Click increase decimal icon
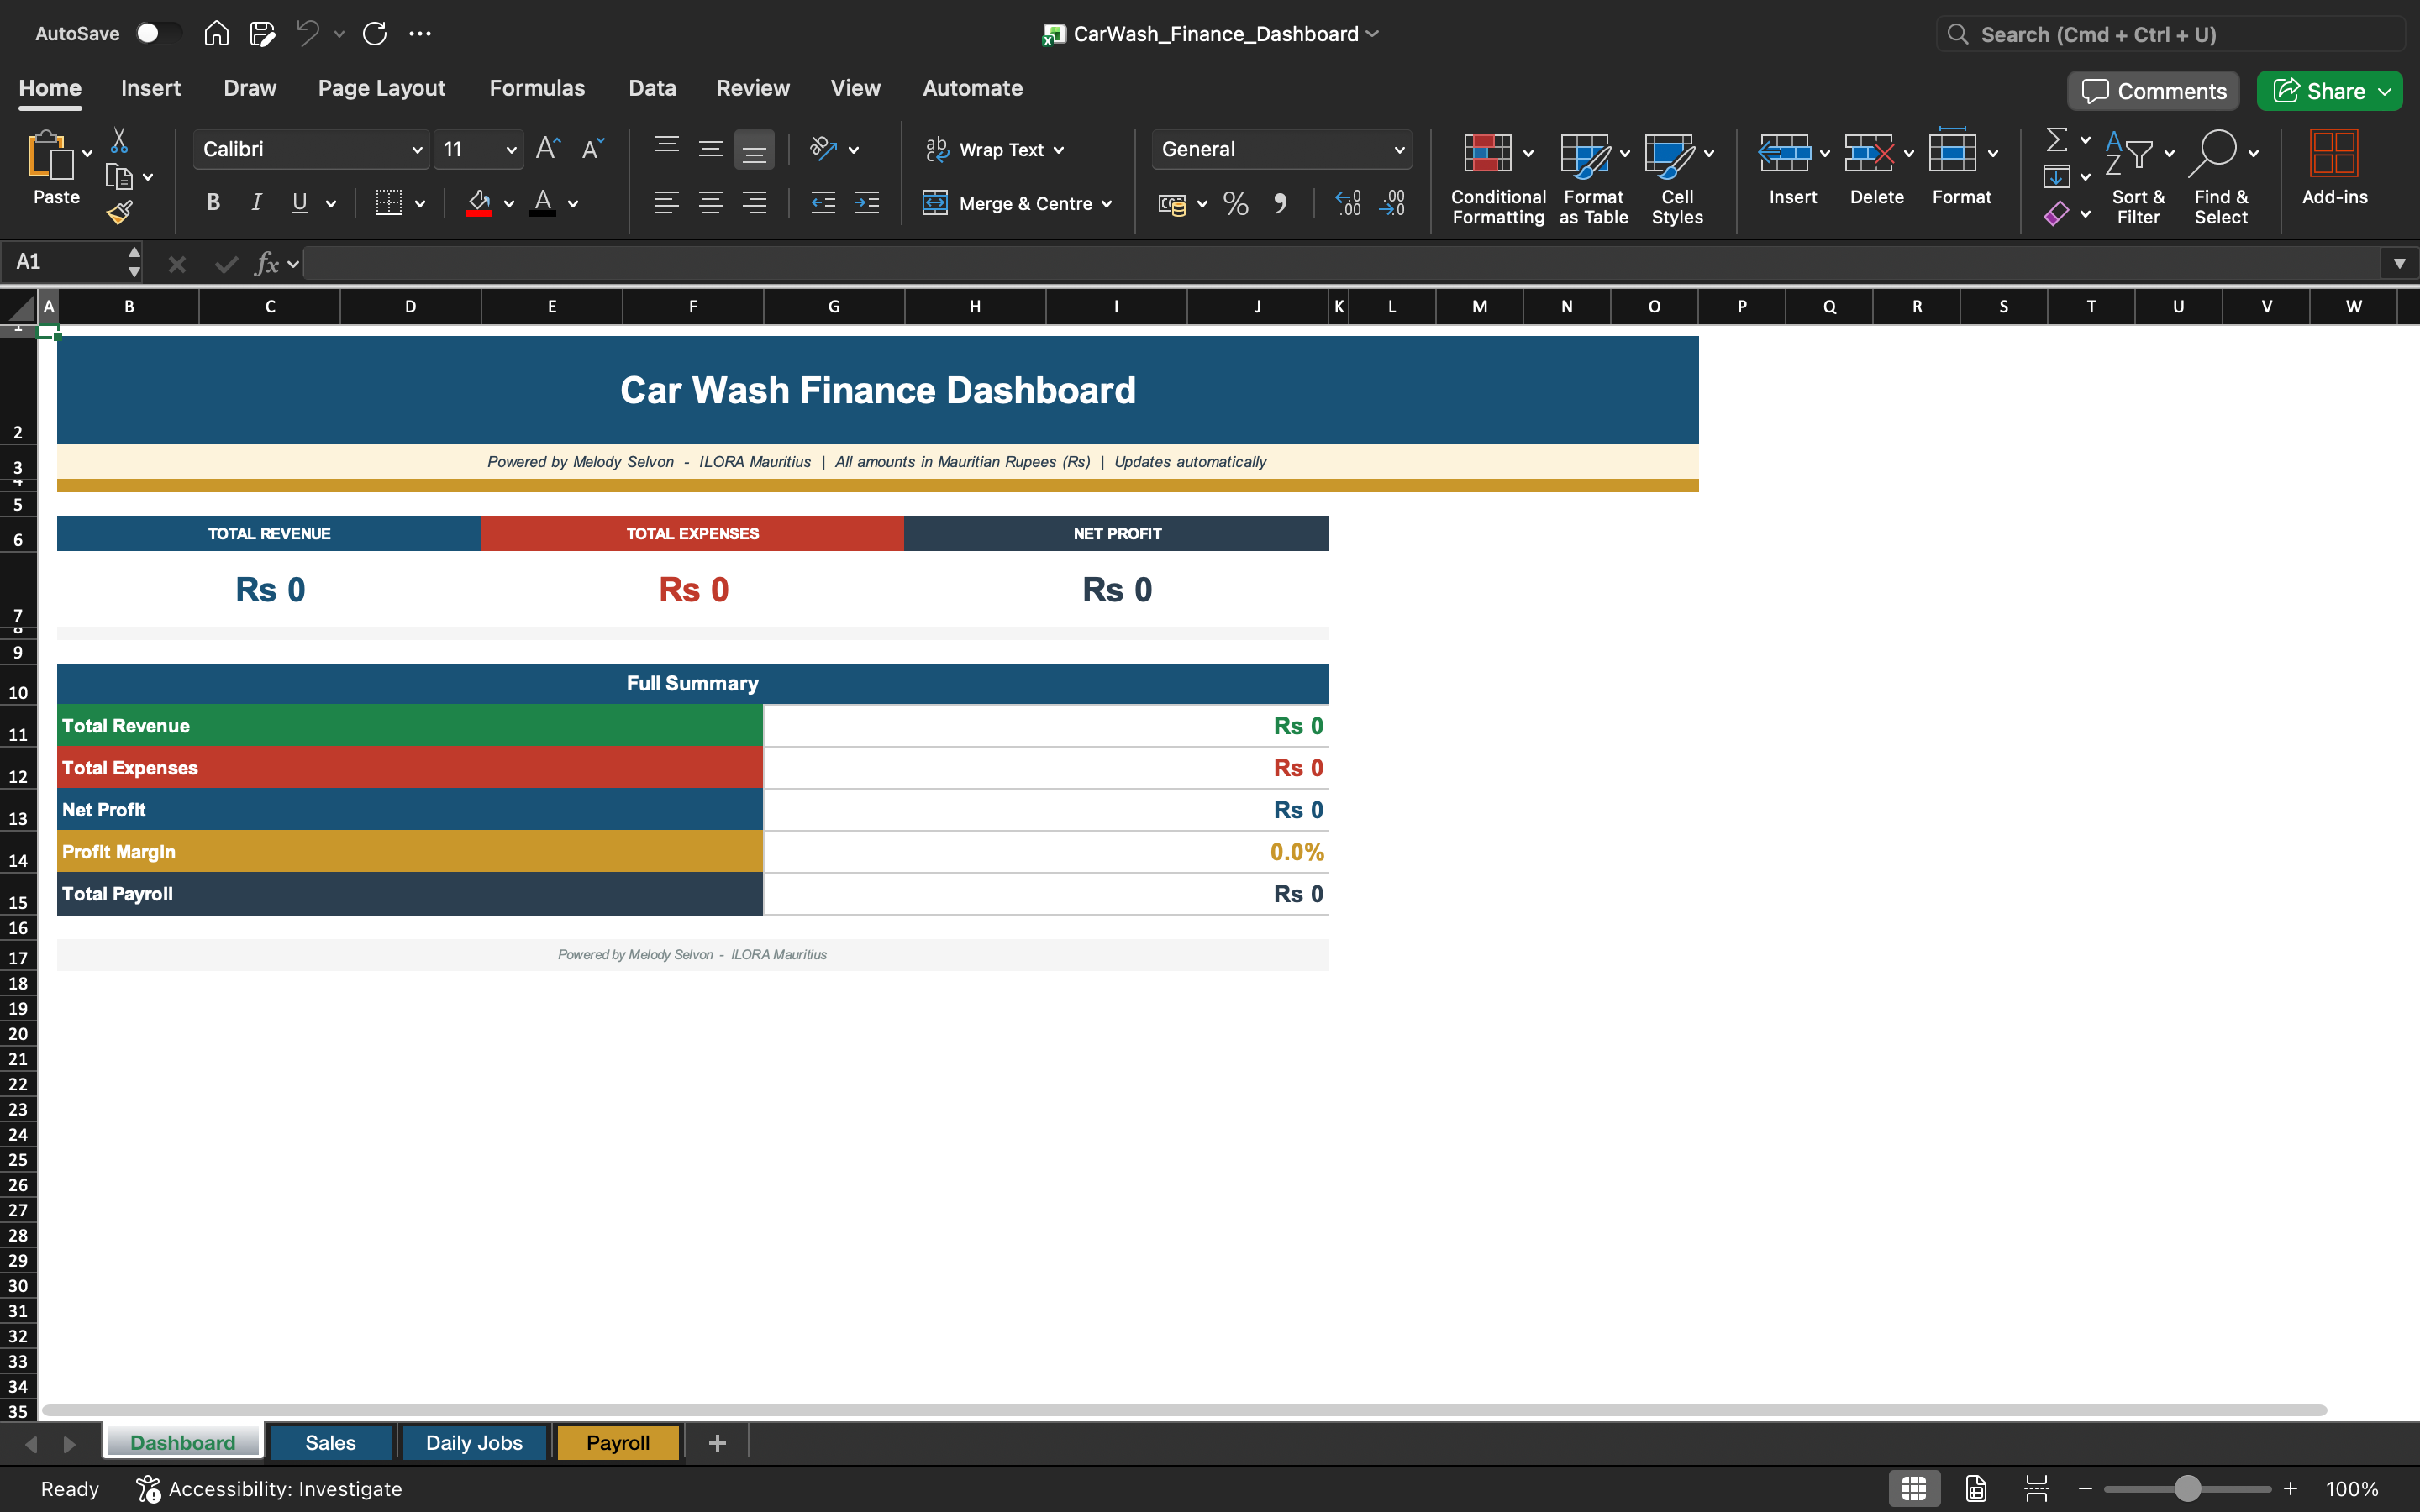Screen dimensions: 2420x1512 (1348, 204)
